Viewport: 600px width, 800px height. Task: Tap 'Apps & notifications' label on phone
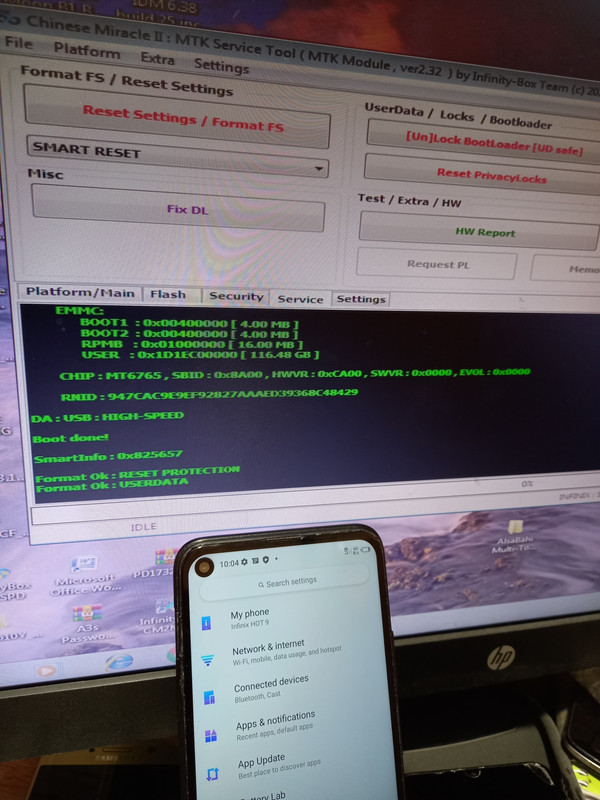coord(275,719)
